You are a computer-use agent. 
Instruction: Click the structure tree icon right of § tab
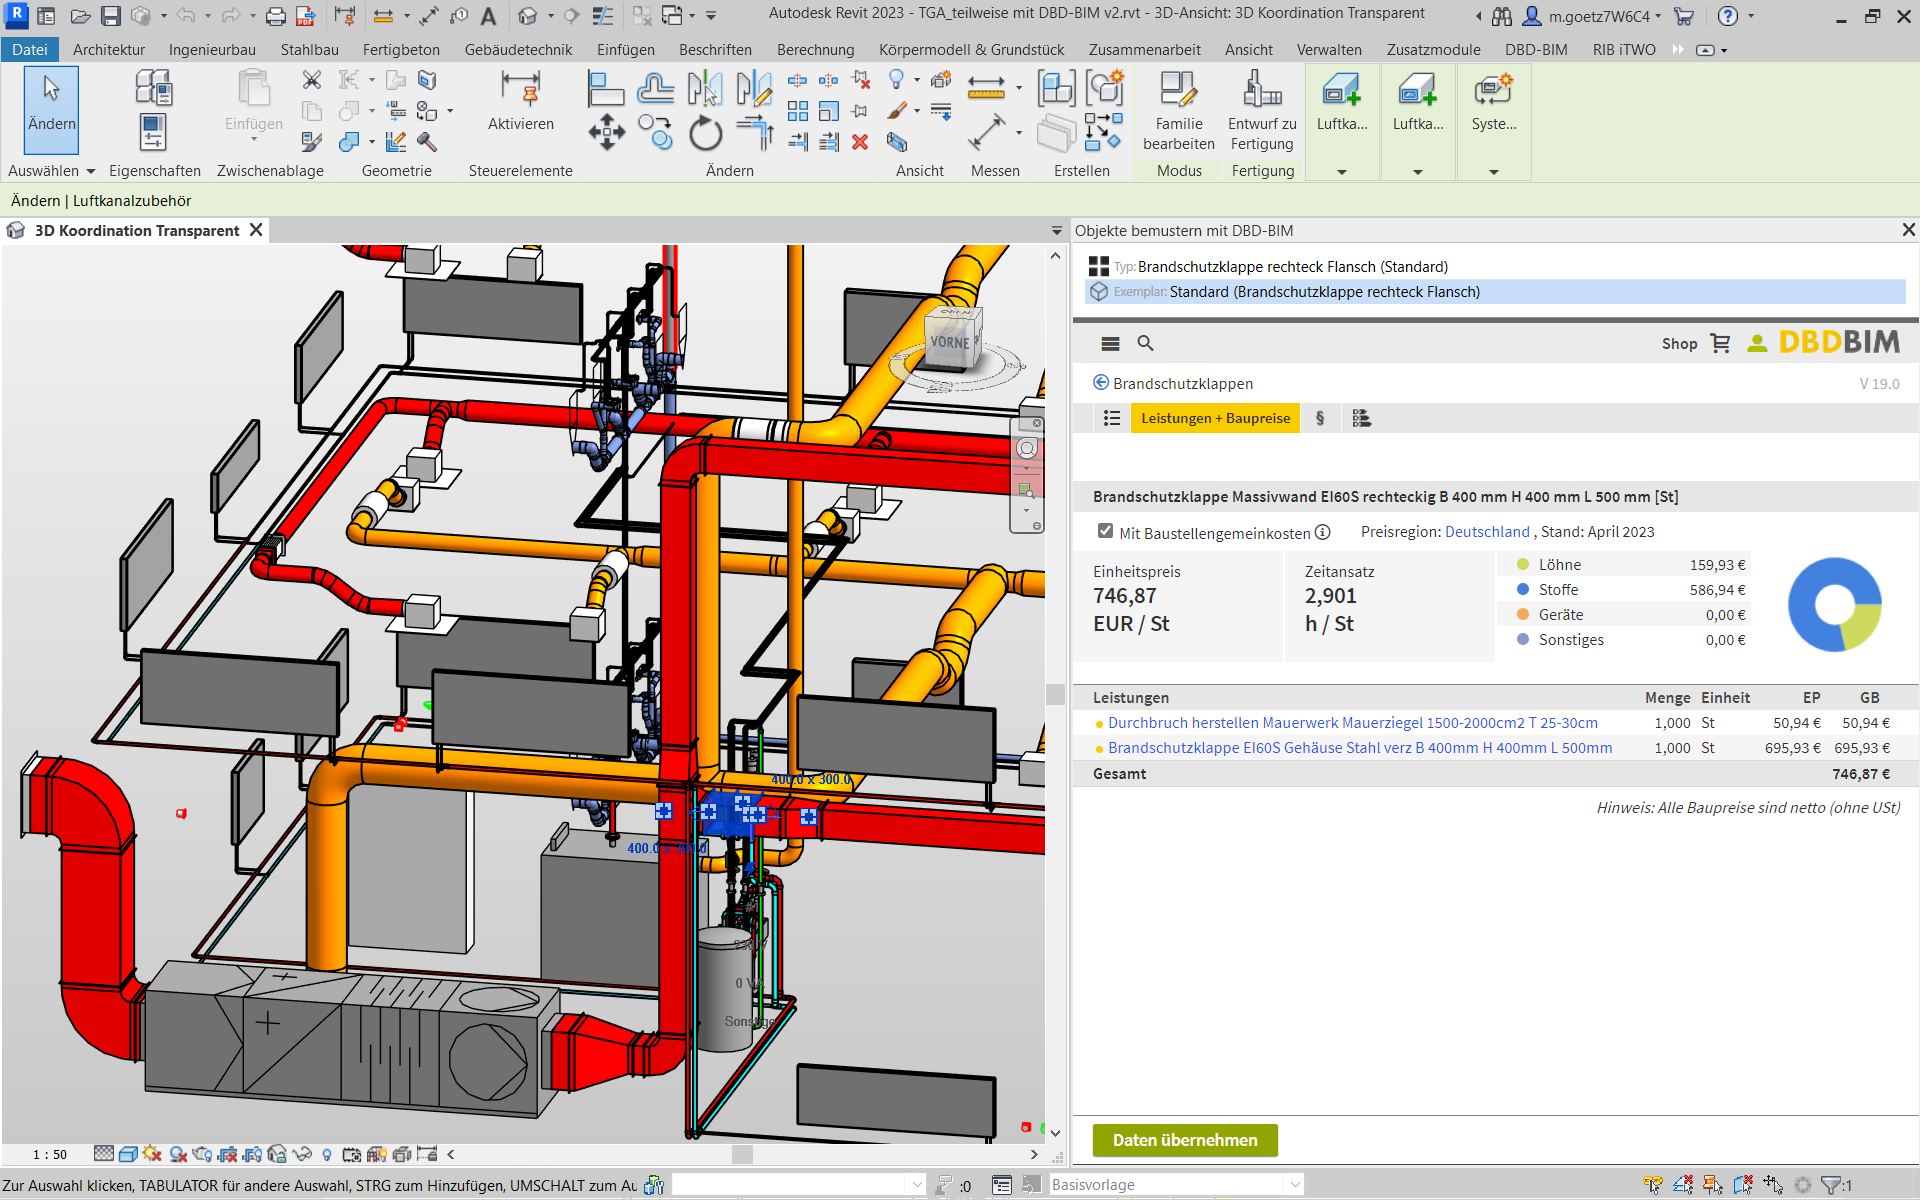[1361, 418]
